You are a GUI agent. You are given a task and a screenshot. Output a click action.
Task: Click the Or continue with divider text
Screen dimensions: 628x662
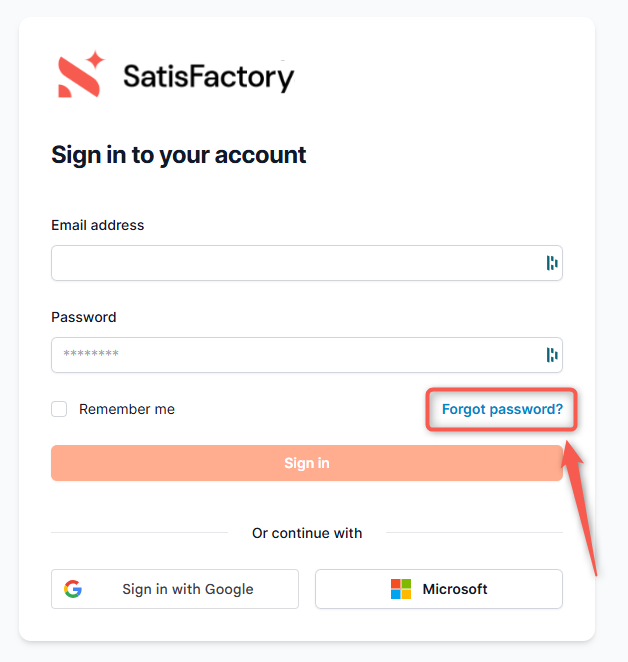click(307, 533)
